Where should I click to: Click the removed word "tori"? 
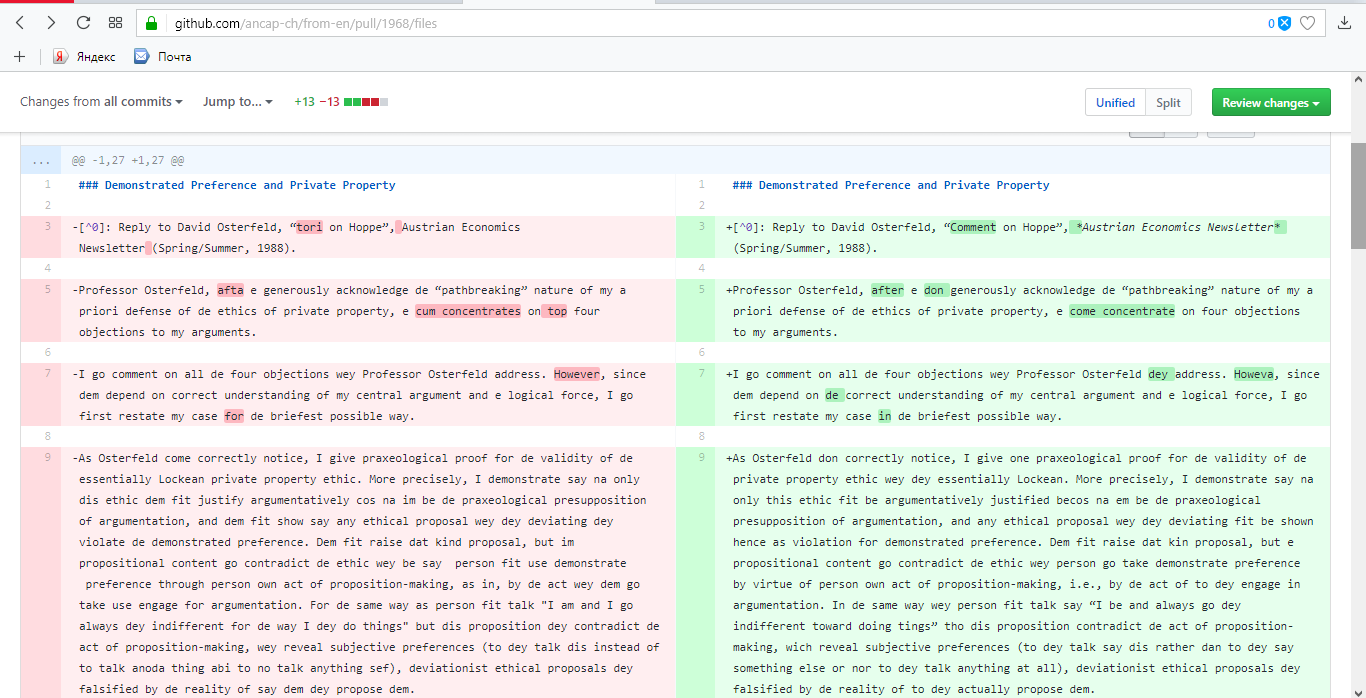pyautogui.click(x=309, y=227)
